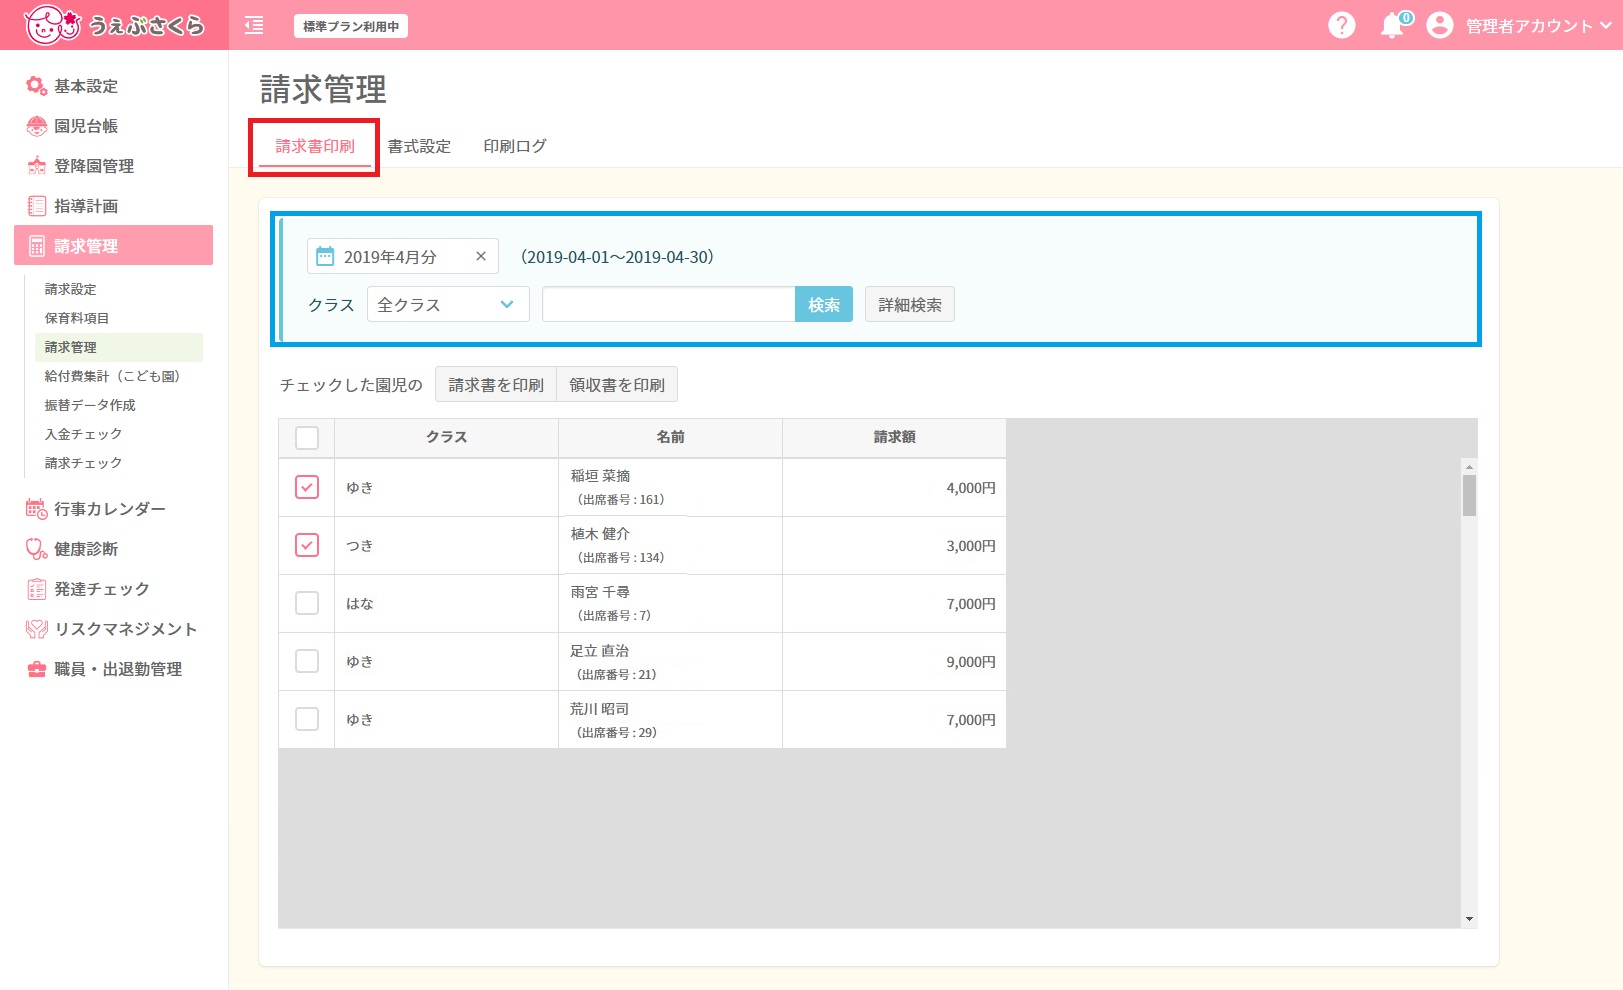The image size is (1623, 990).
Task: Click the 健康診断 stethoscope icon
Action: coord(36,549)
